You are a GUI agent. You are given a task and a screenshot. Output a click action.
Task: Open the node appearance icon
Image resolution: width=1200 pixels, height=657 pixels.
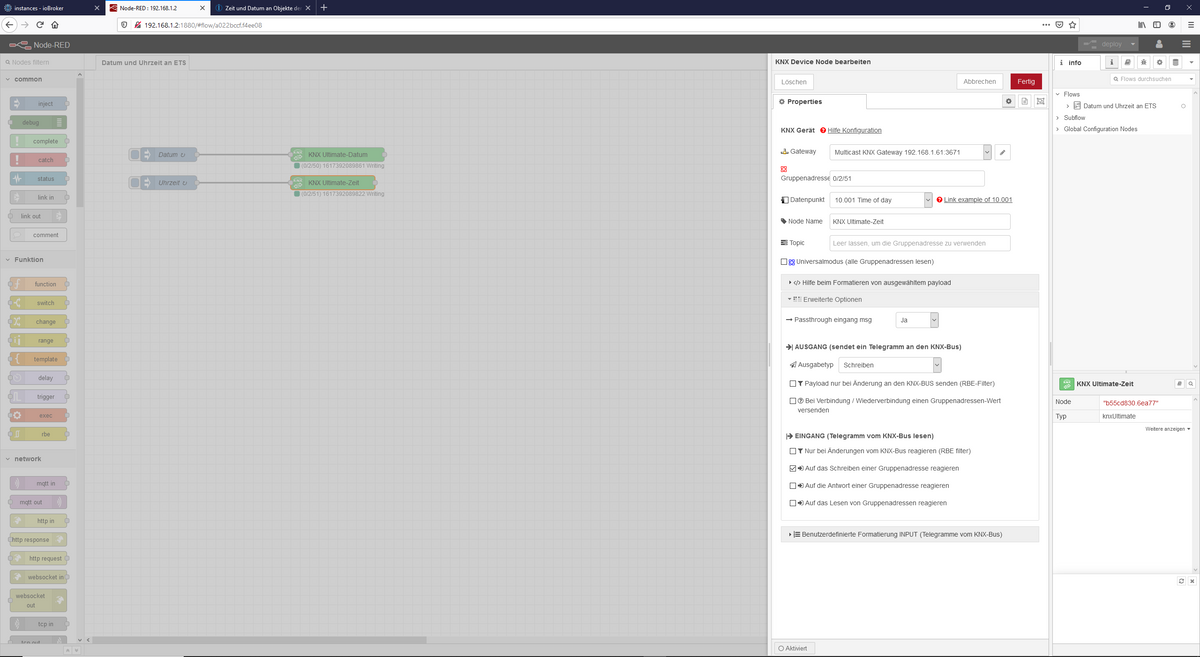coord(1040,101)
